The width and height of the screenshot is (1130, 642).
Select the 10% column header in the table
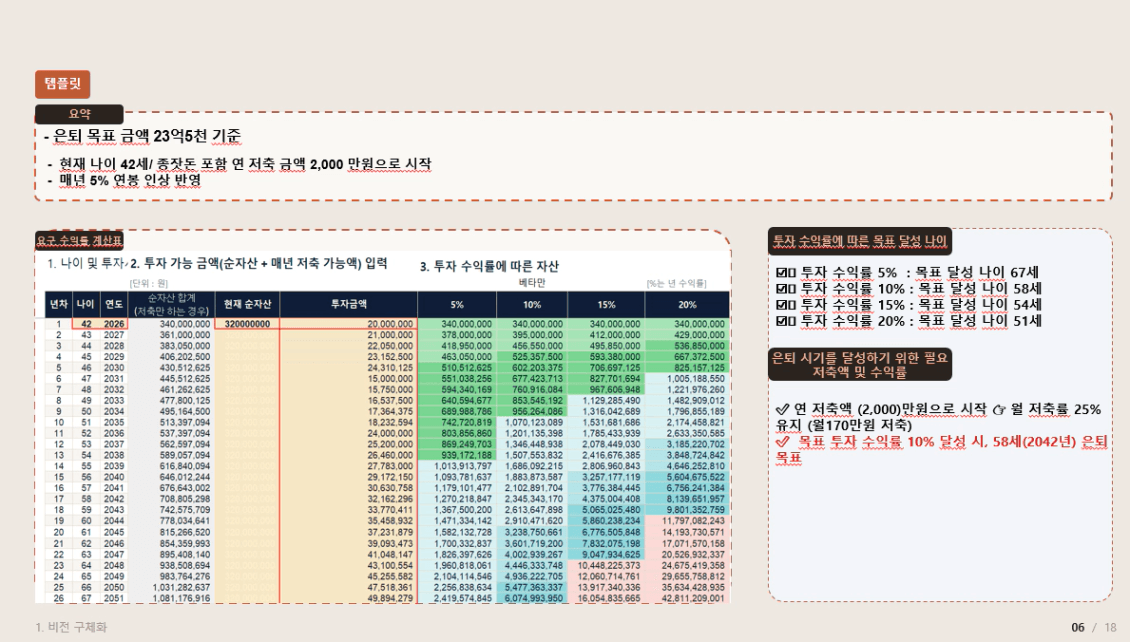pyautogui.click(x=532, y=305)
